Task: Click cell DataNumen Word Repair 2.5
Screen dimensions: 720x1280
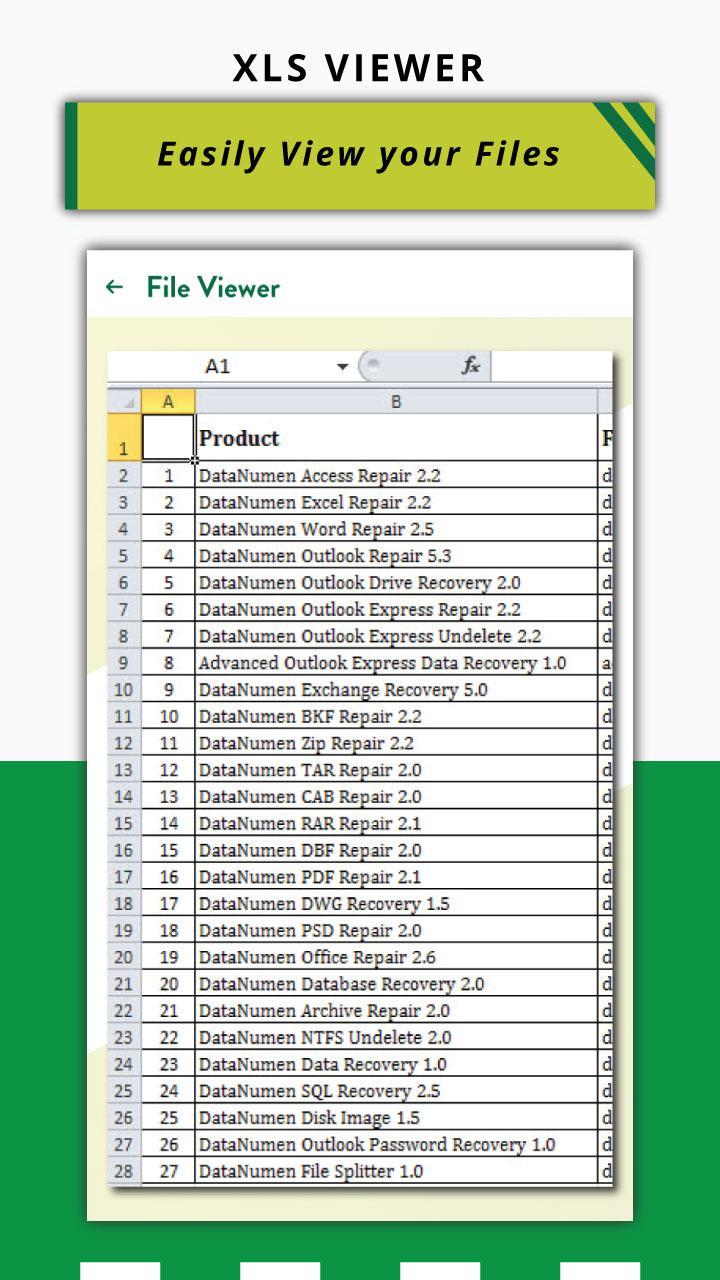Action: pyautogui.click(x=396, y=529)
